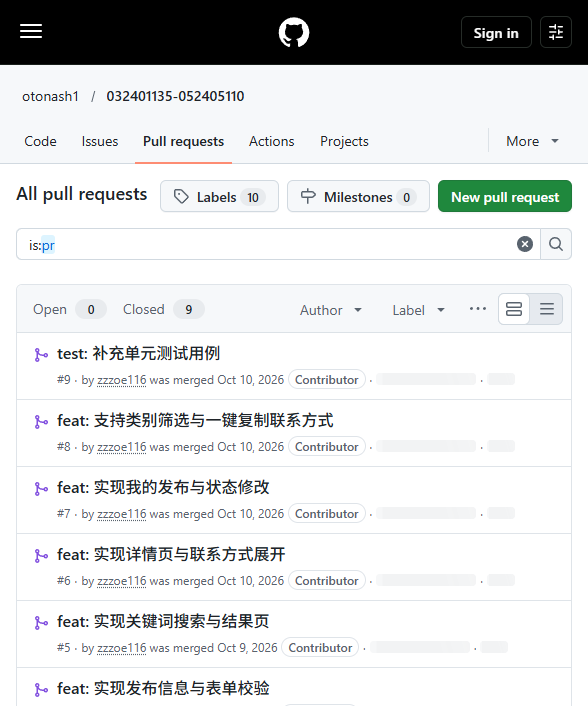This screenshot has height=706, width=588.
Task: Click New pull request button
Action: coord(505,196)
